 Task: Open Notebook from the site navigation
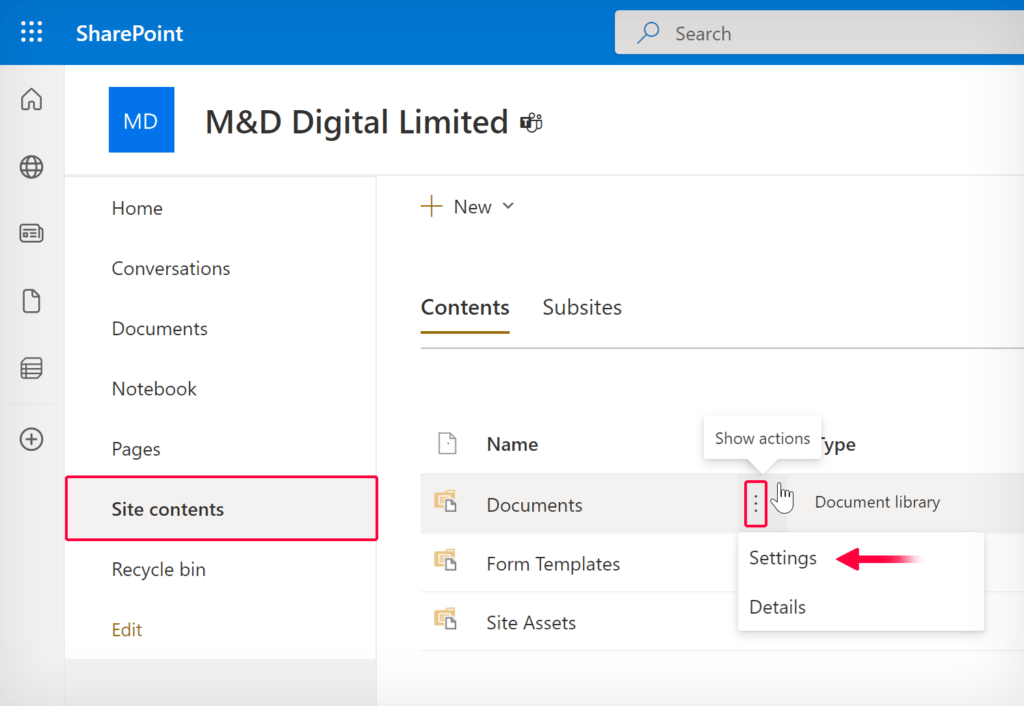(154, 388)
